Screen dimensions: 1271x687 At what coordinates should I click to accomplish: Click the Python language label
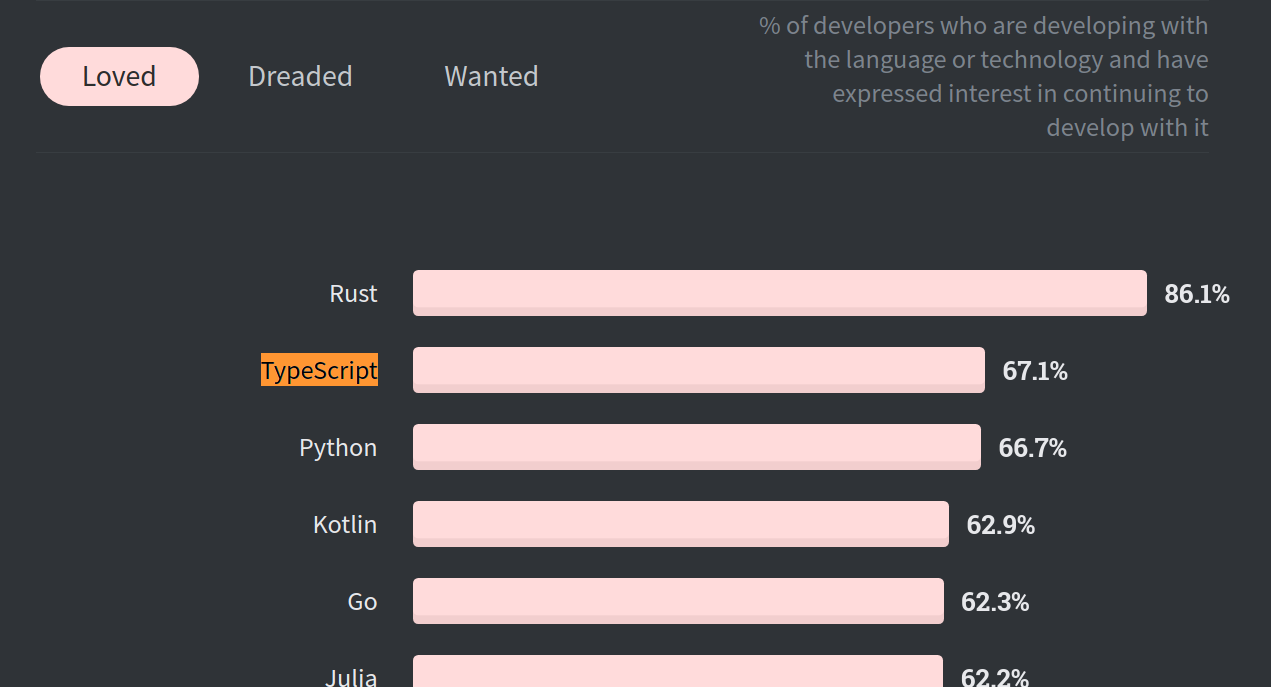338,447
